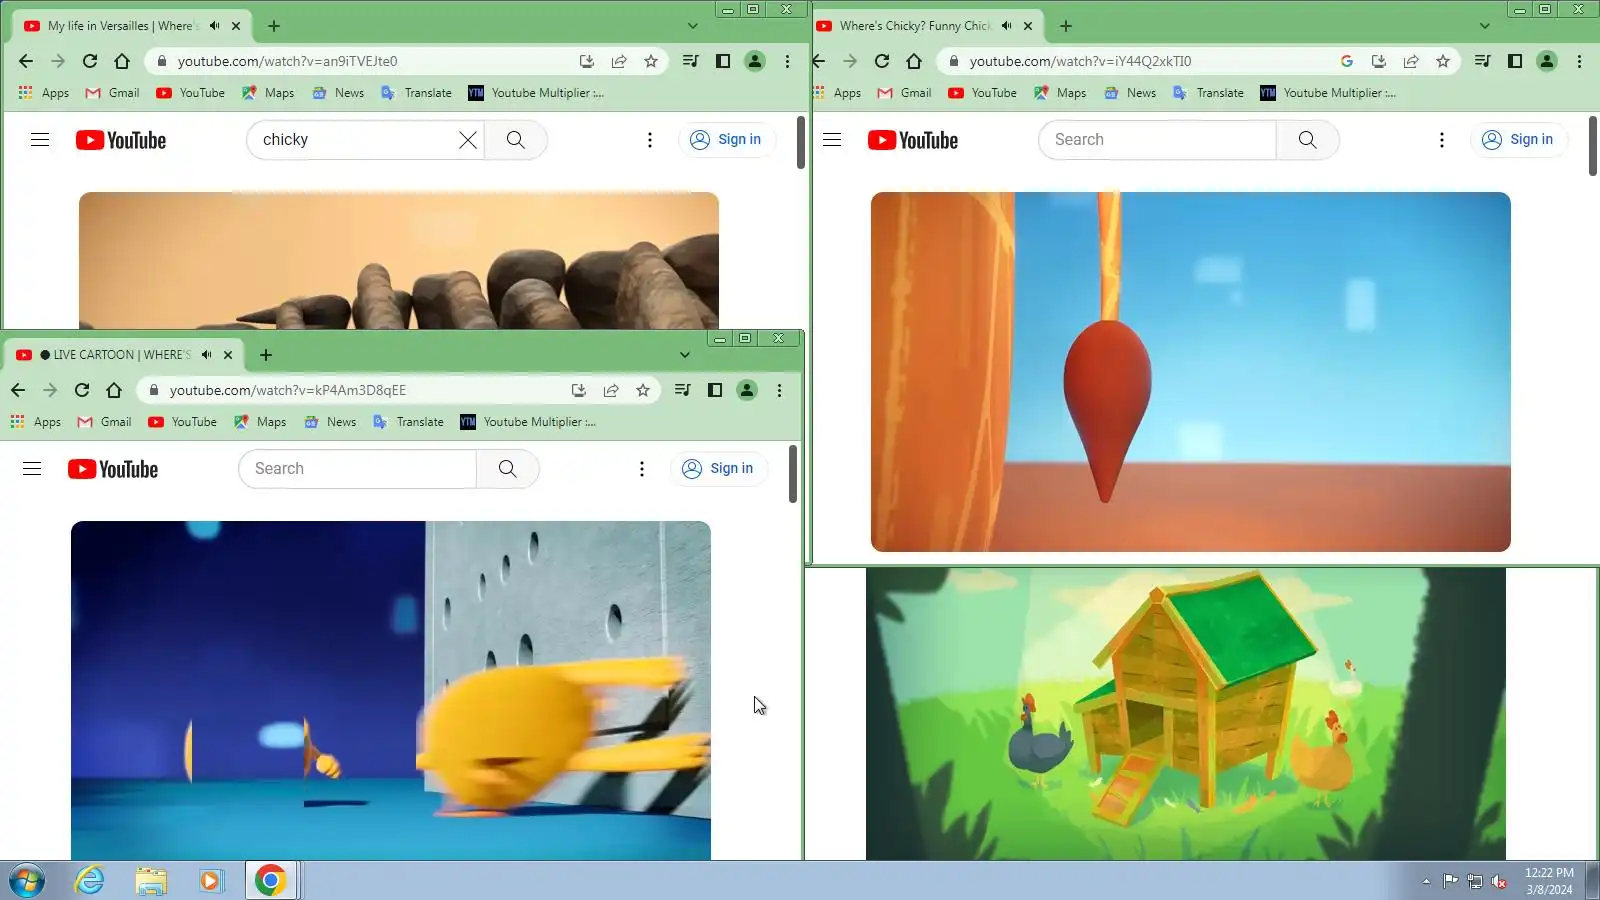The width and height of the screenshot is (1600, 900).
Task: Toggle side panel in top-left Chrome window
Action: coord(723,61)
